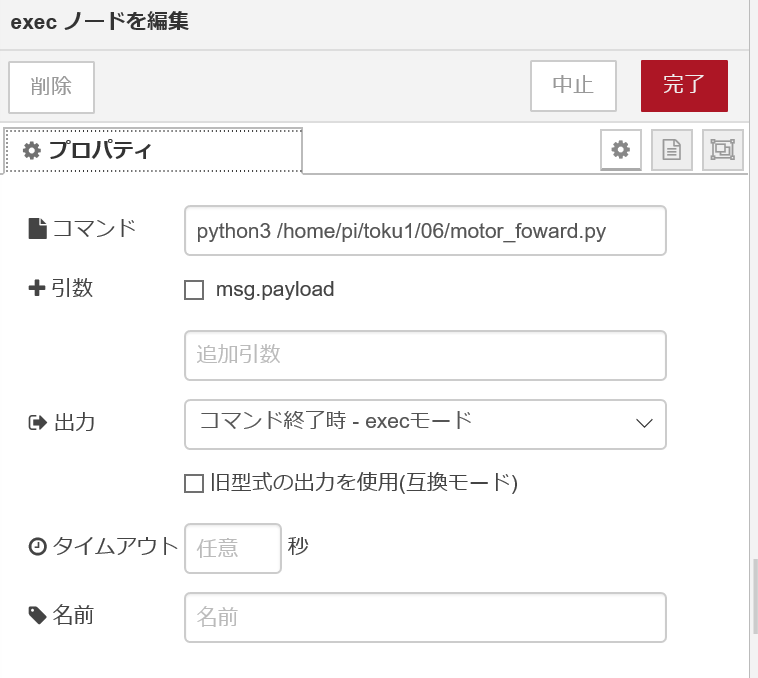758x678 pixels.
Task: Click the file icon beside コマンド label
Action: pos(37,229)
